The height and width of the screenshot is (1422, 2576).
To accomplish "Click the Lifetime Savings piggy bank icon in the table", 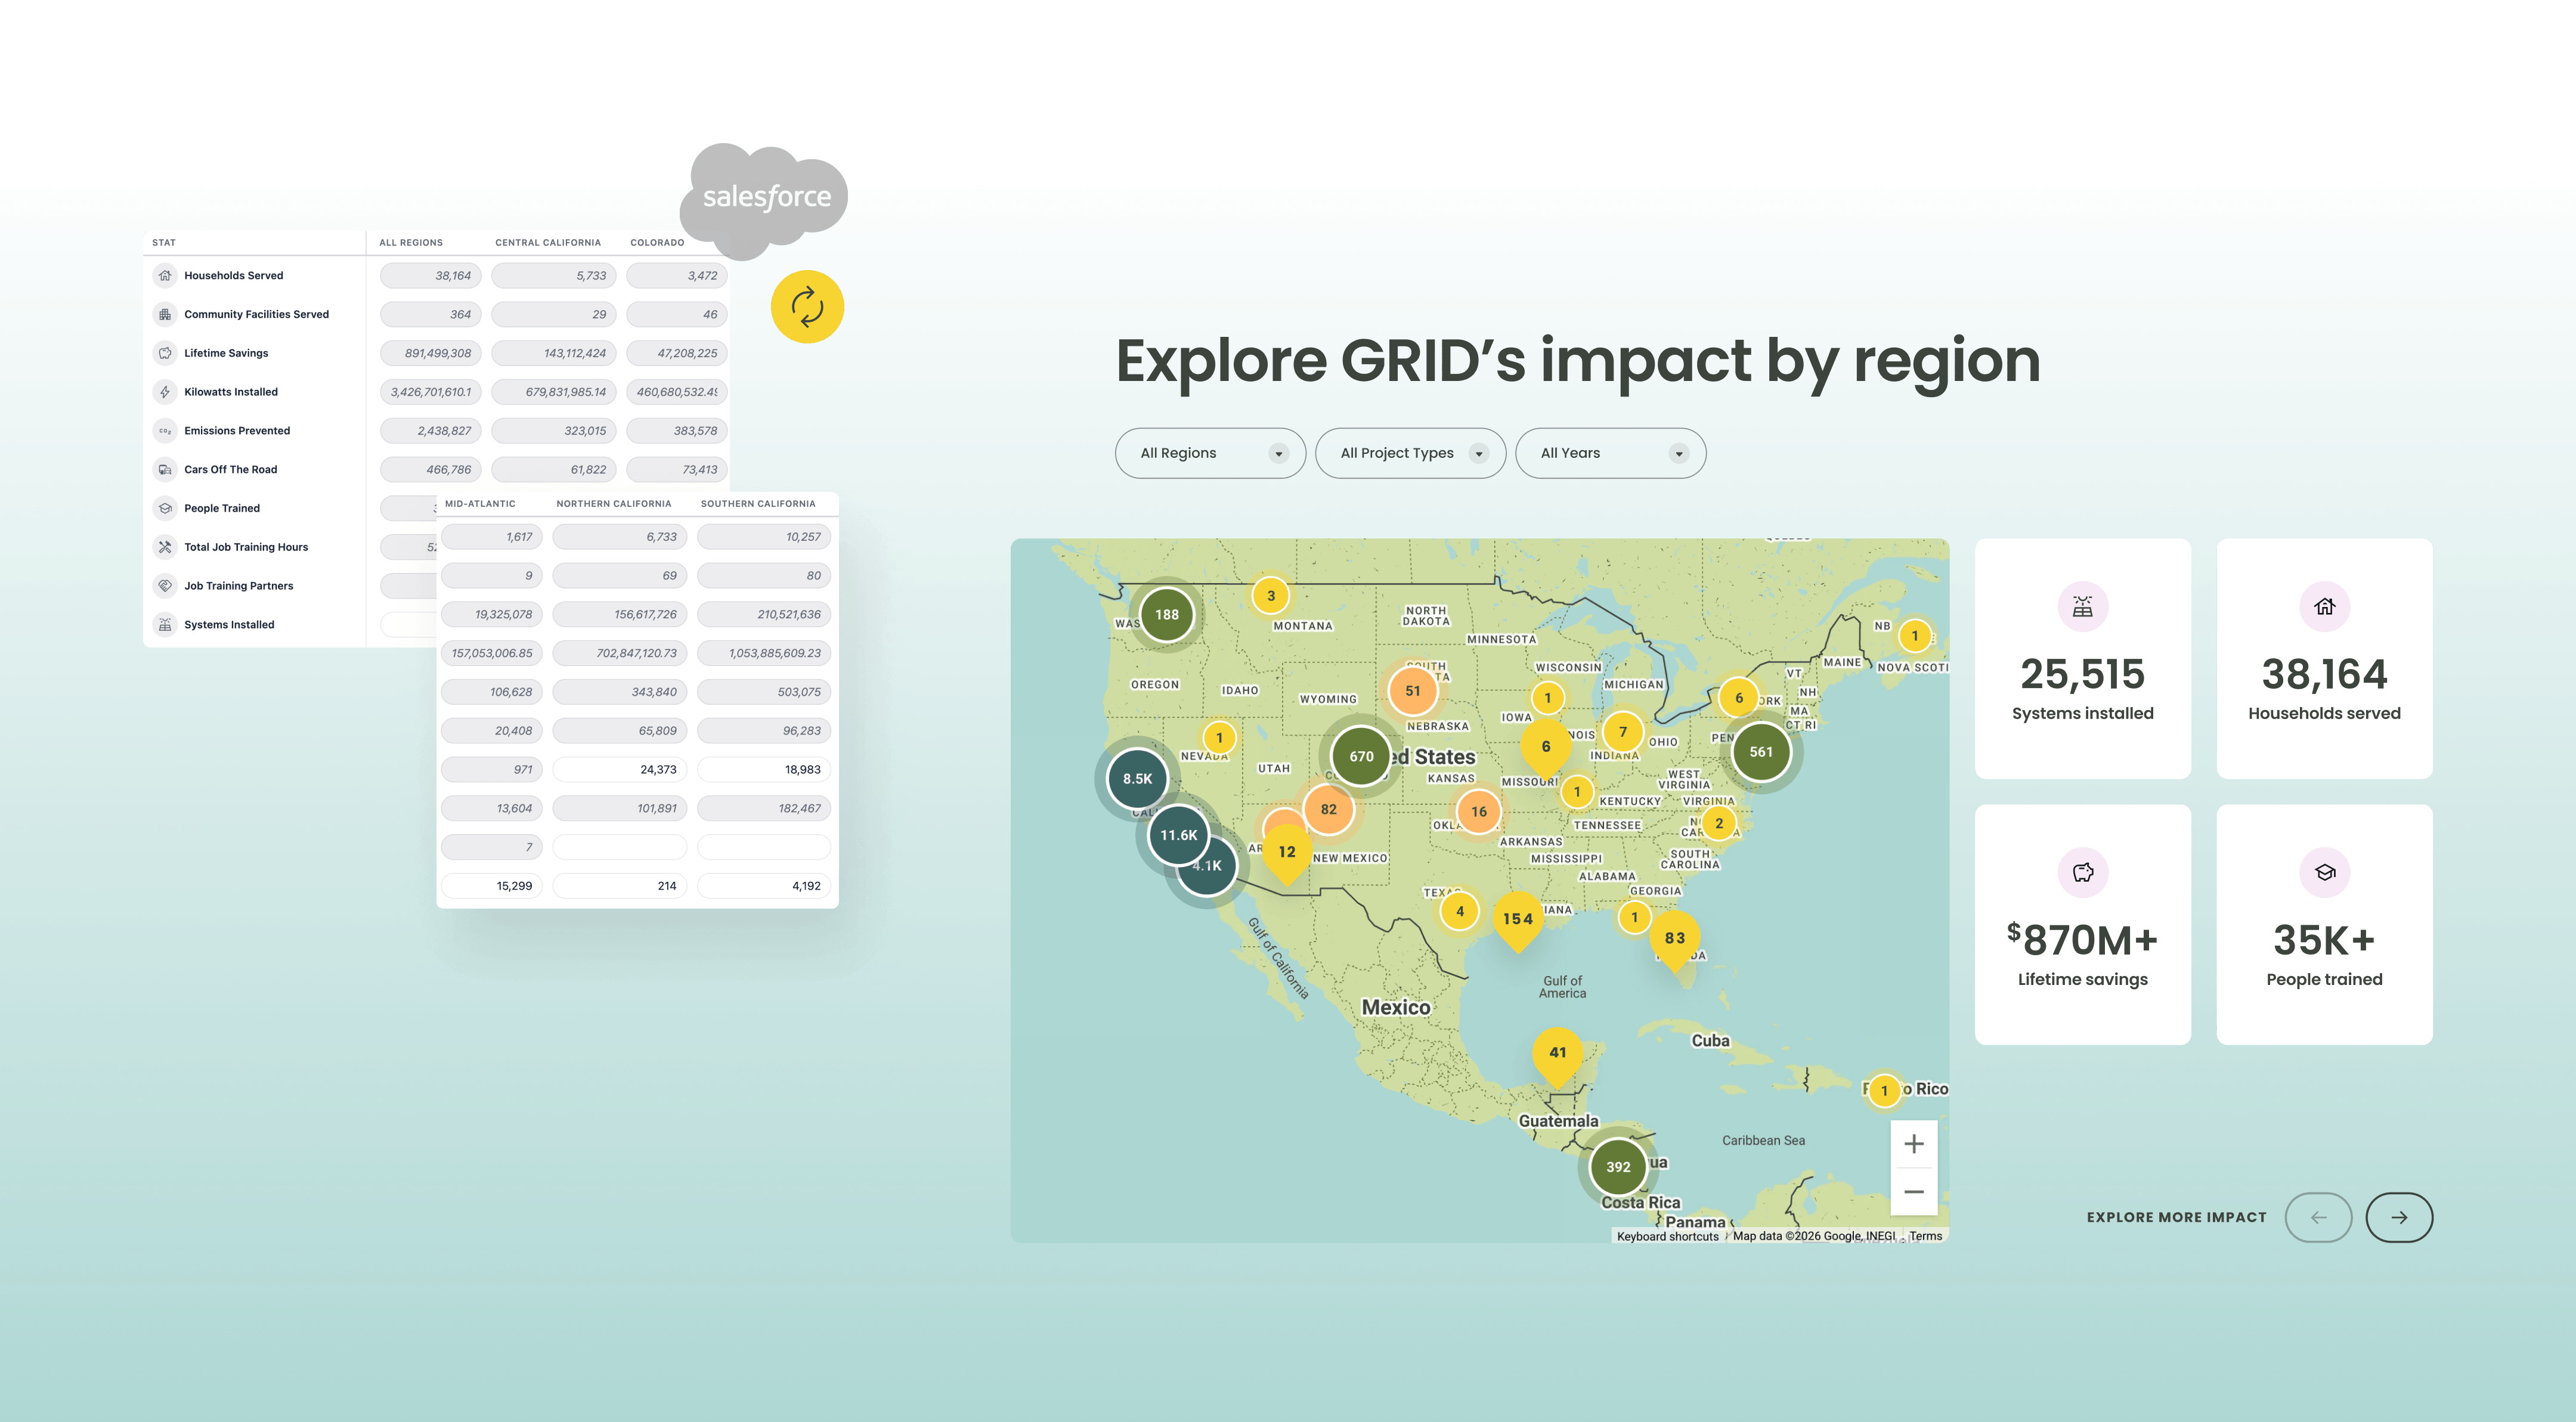I will pyautogui.click(x=165, y=353).
